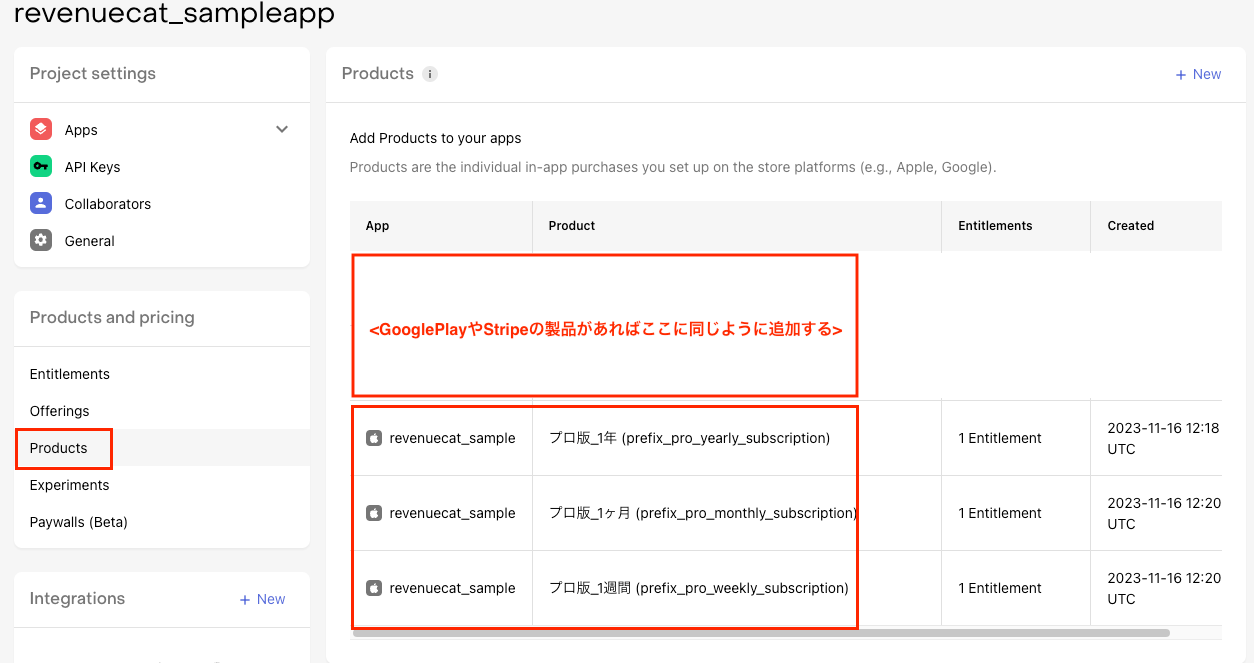The width and height of the screenshot is (1254, 663).
Task: Click the revenuecat_sampleapp project title
Action: pos(174,13)
